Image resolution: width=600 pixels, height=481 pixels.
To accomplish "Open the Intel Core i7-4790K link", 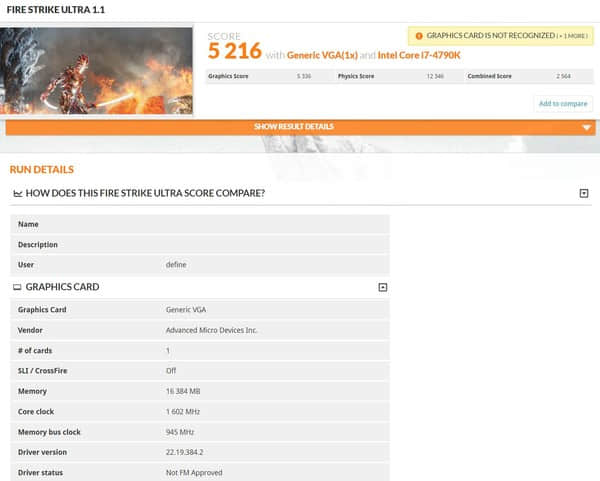I will point(419,55).
